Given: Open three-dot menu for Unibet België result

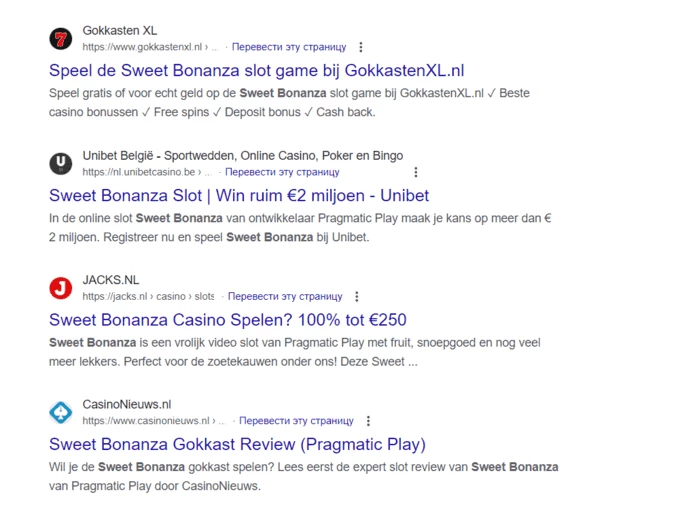Looking at the screenshot, I should 416,172.
